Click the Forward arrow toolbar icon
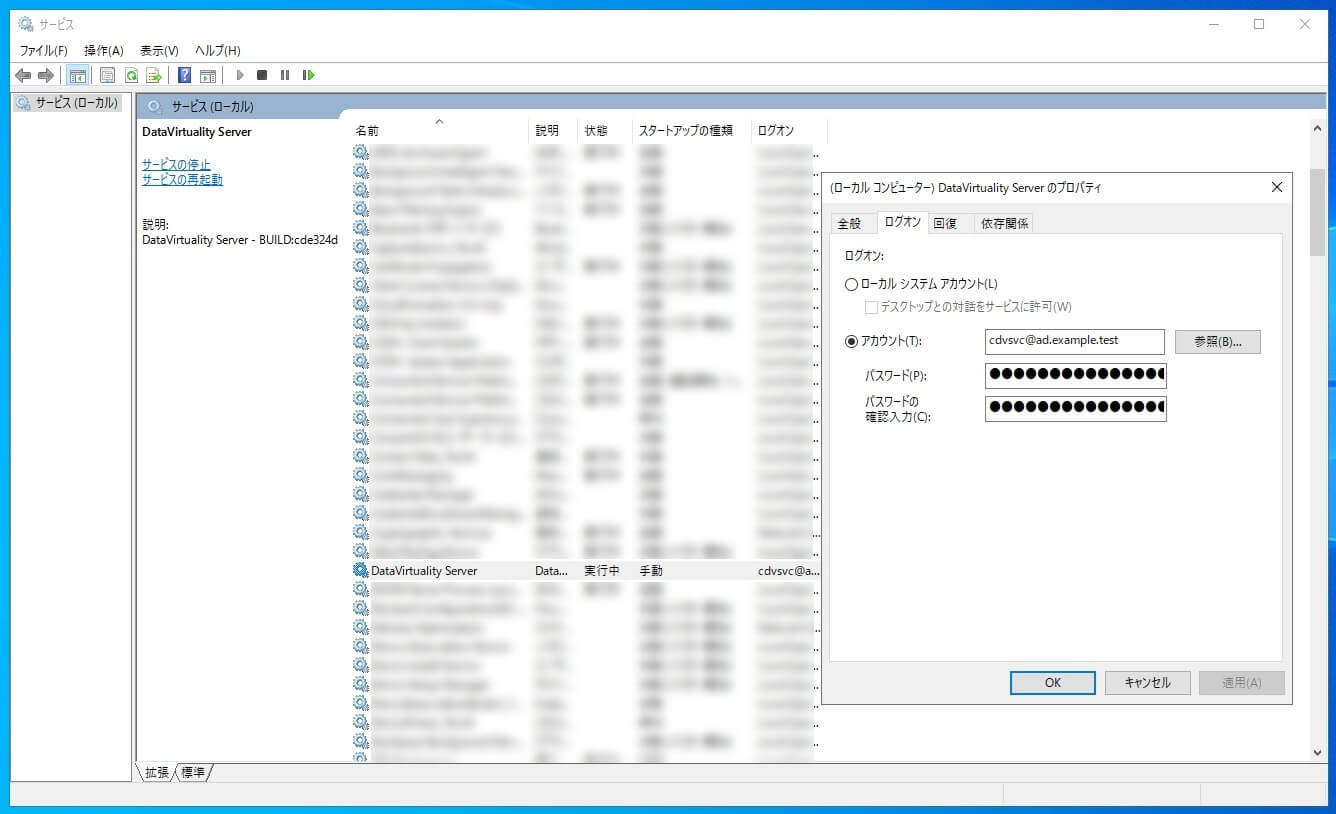The width and height of the screenshot is (1336, 814). (45, 75)
